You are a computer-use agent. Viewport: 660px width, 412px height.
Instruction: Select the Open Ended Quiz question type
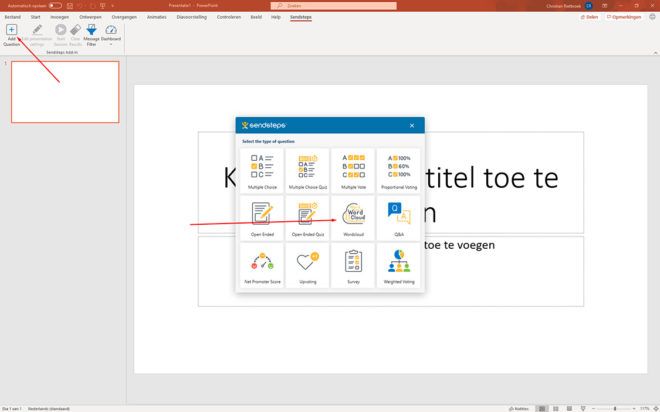point(308,218)
